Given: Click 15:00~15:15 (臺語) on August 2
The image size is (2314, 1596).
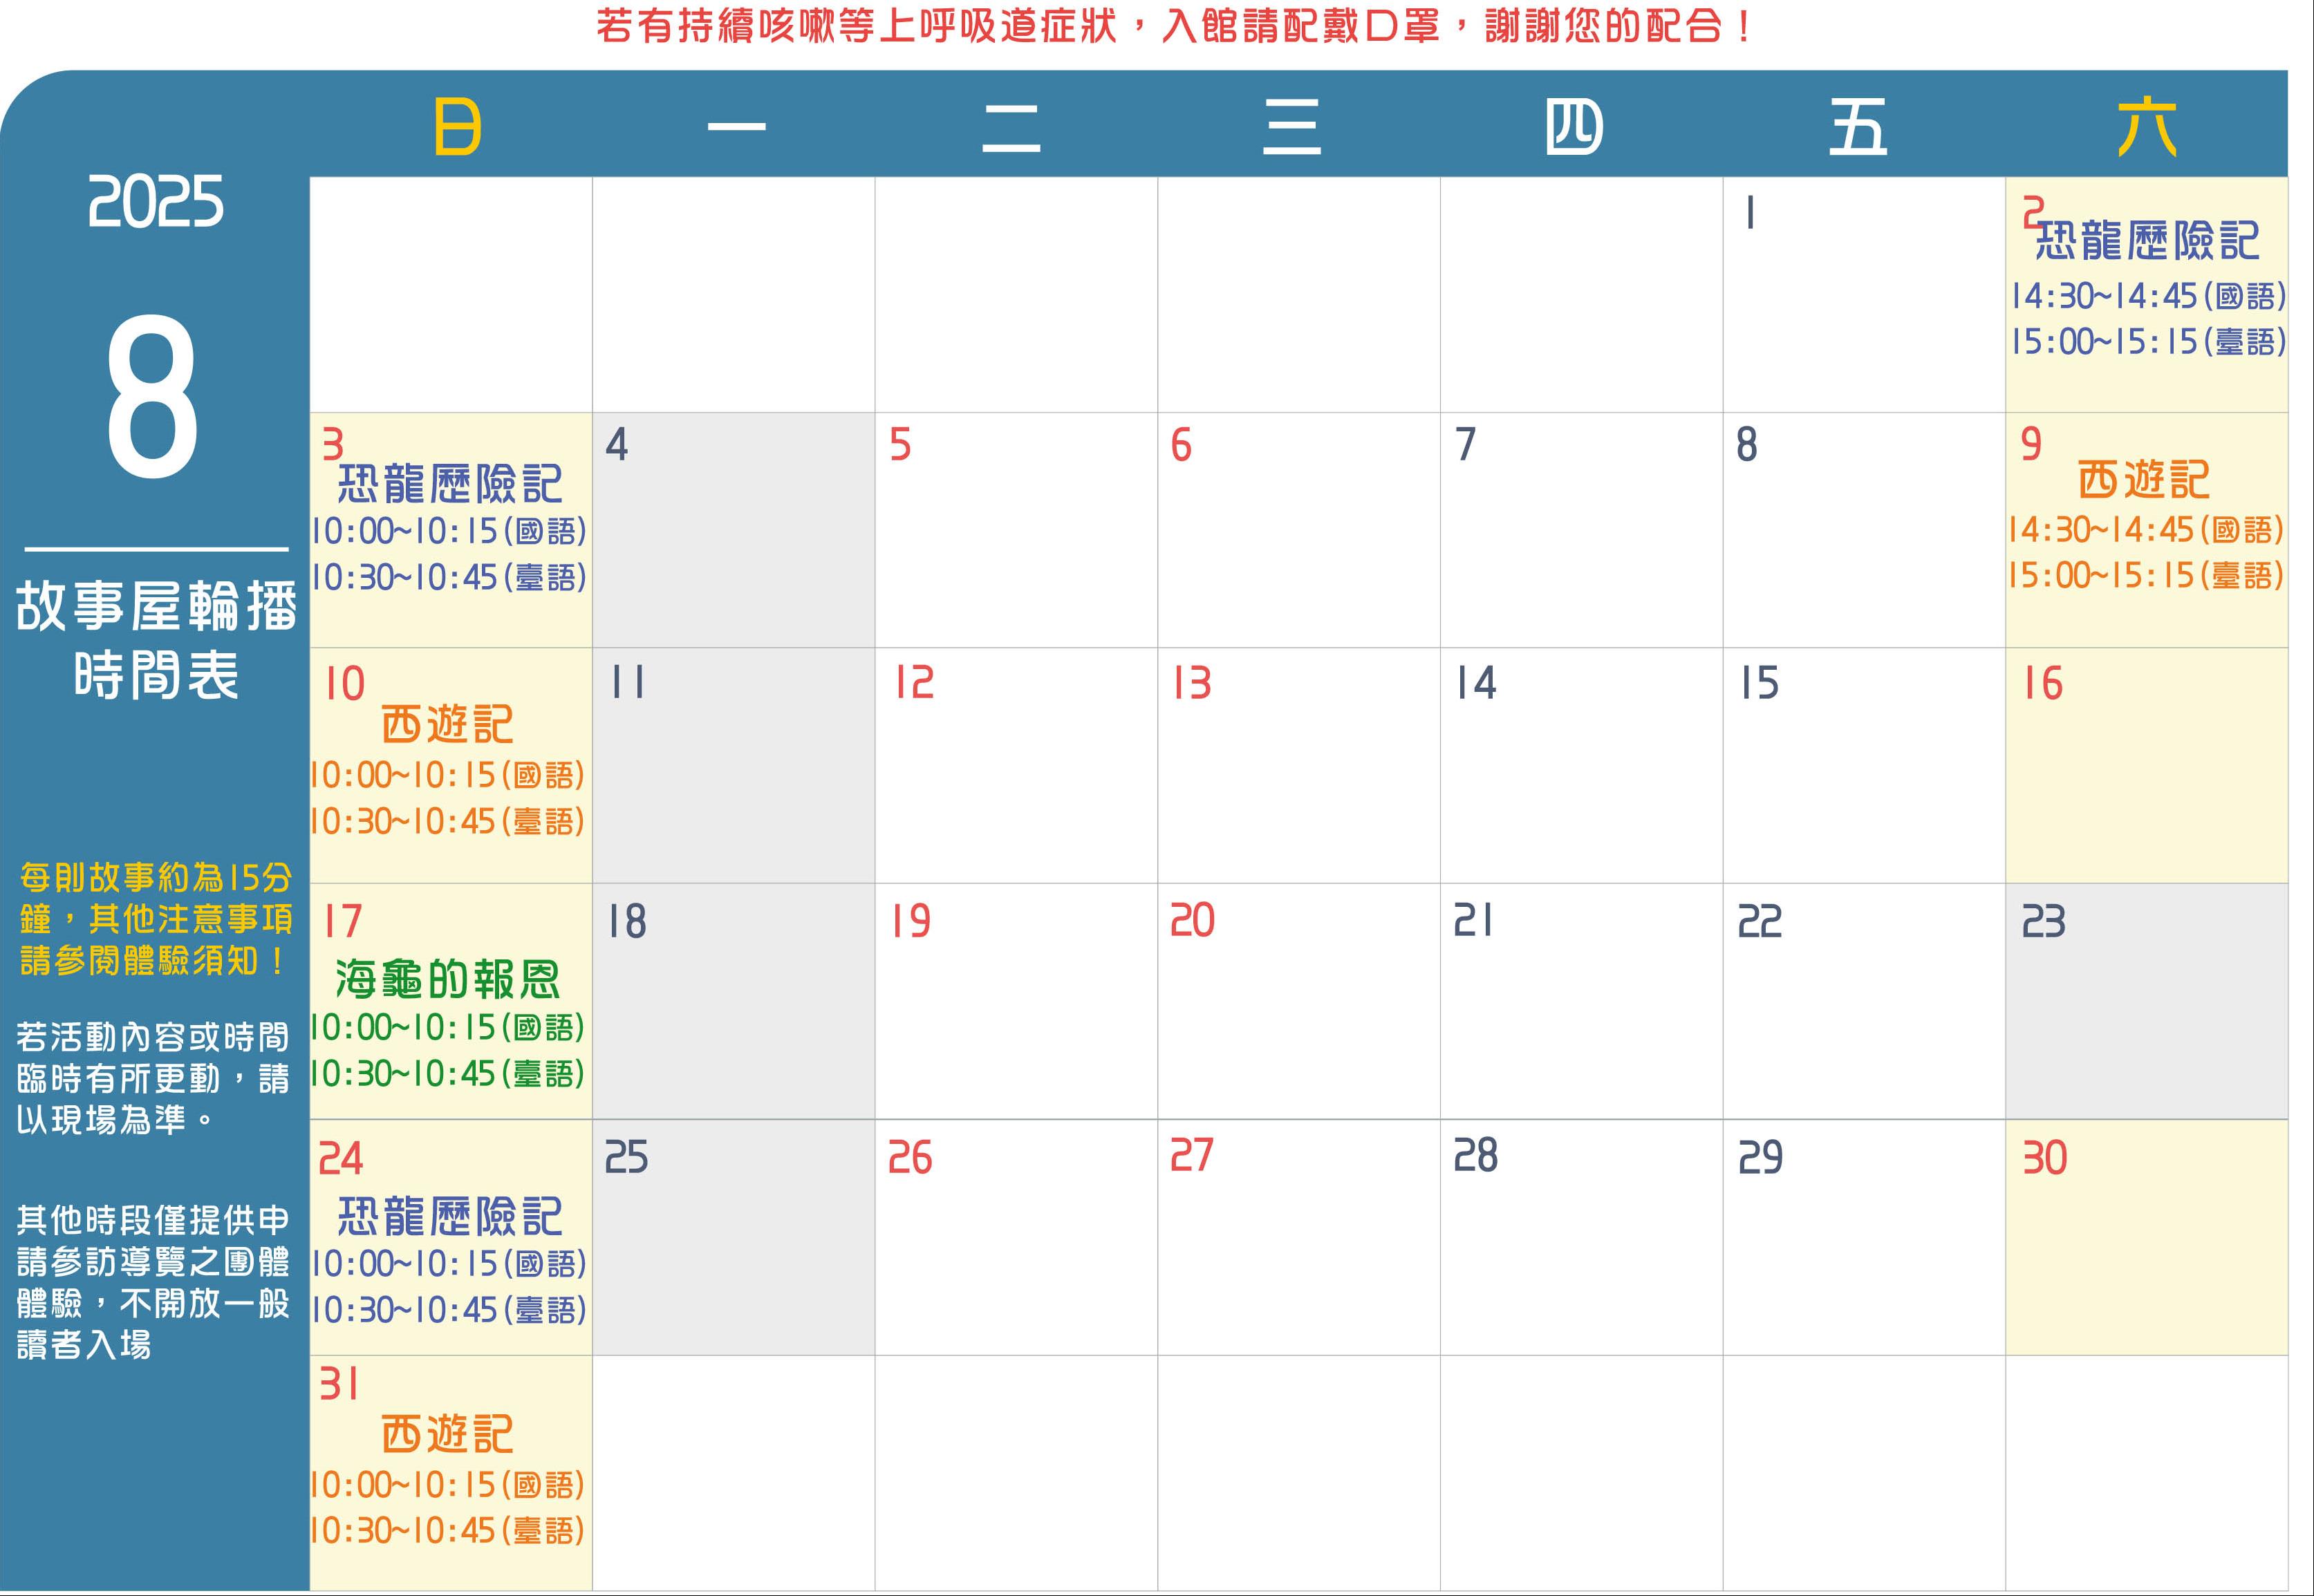Looking at the screenshot, I should (2148, 342).
